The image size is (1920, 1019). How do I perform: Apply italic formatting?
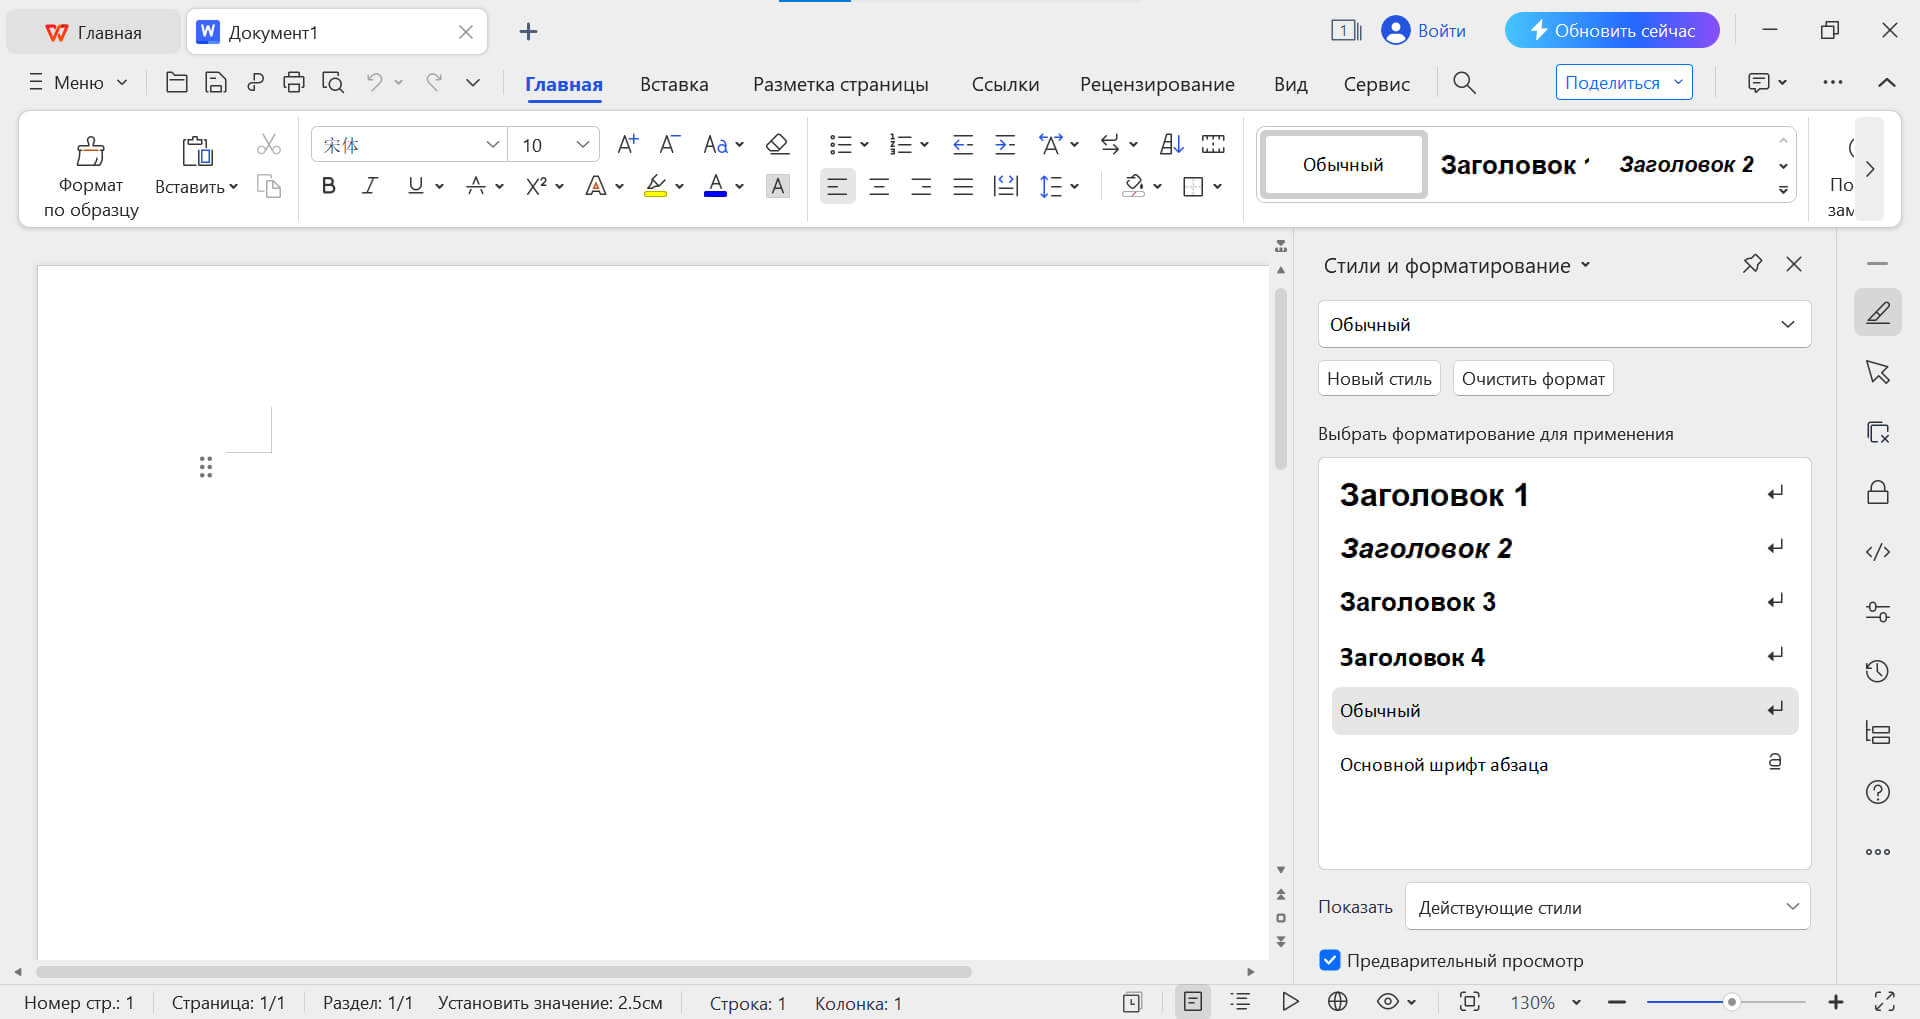click(369, 185)
